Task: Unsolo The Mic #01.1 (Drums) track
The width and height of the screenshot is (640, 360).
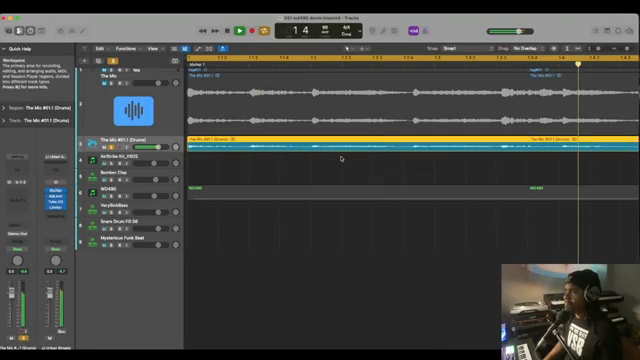Action: (x=111, y=147)
